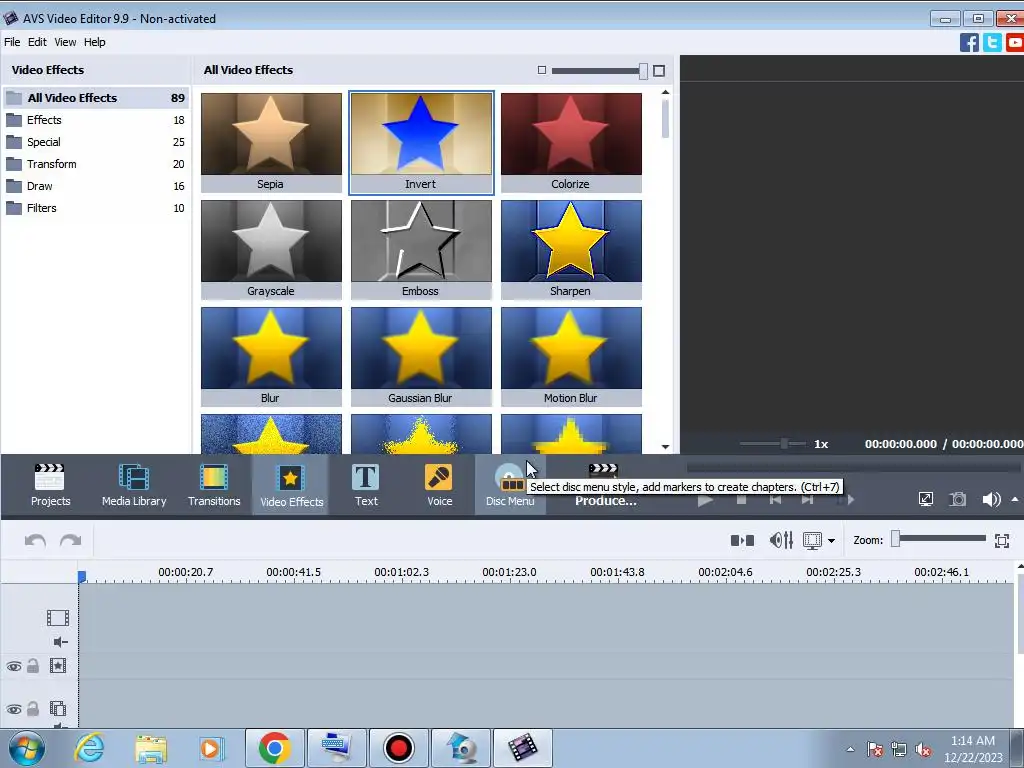This screenshot has width=1024, height=768.
Task: Select the Invert effect thumbnail
Action: 421,142
